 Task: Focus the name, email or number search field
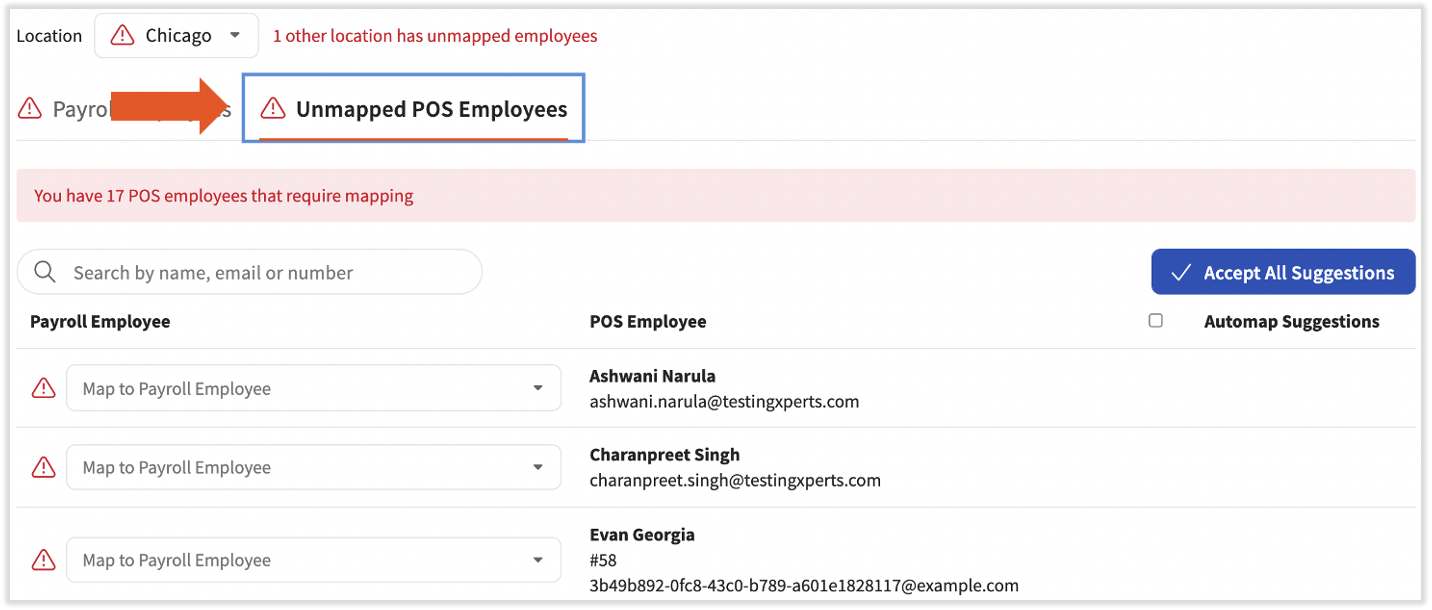tap(265, 273)
